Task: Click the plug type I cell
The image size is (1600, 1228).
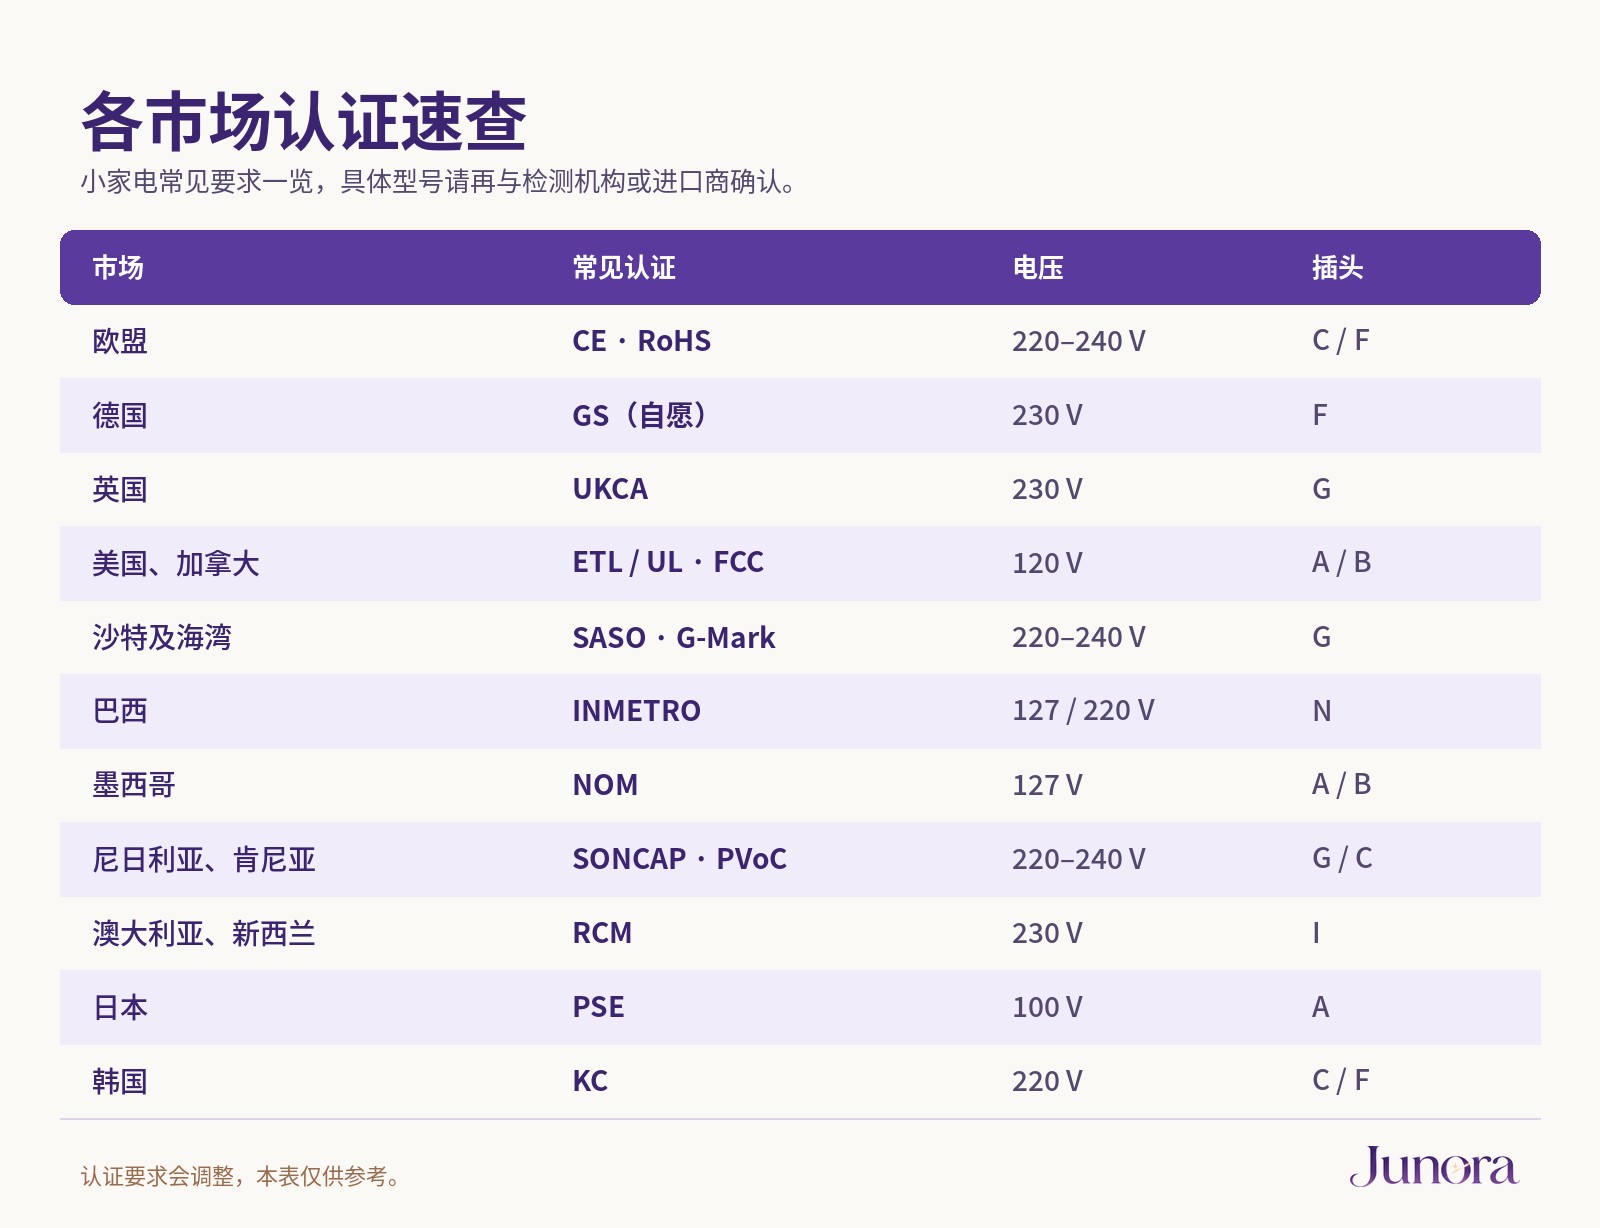Action: [1316, 933]
